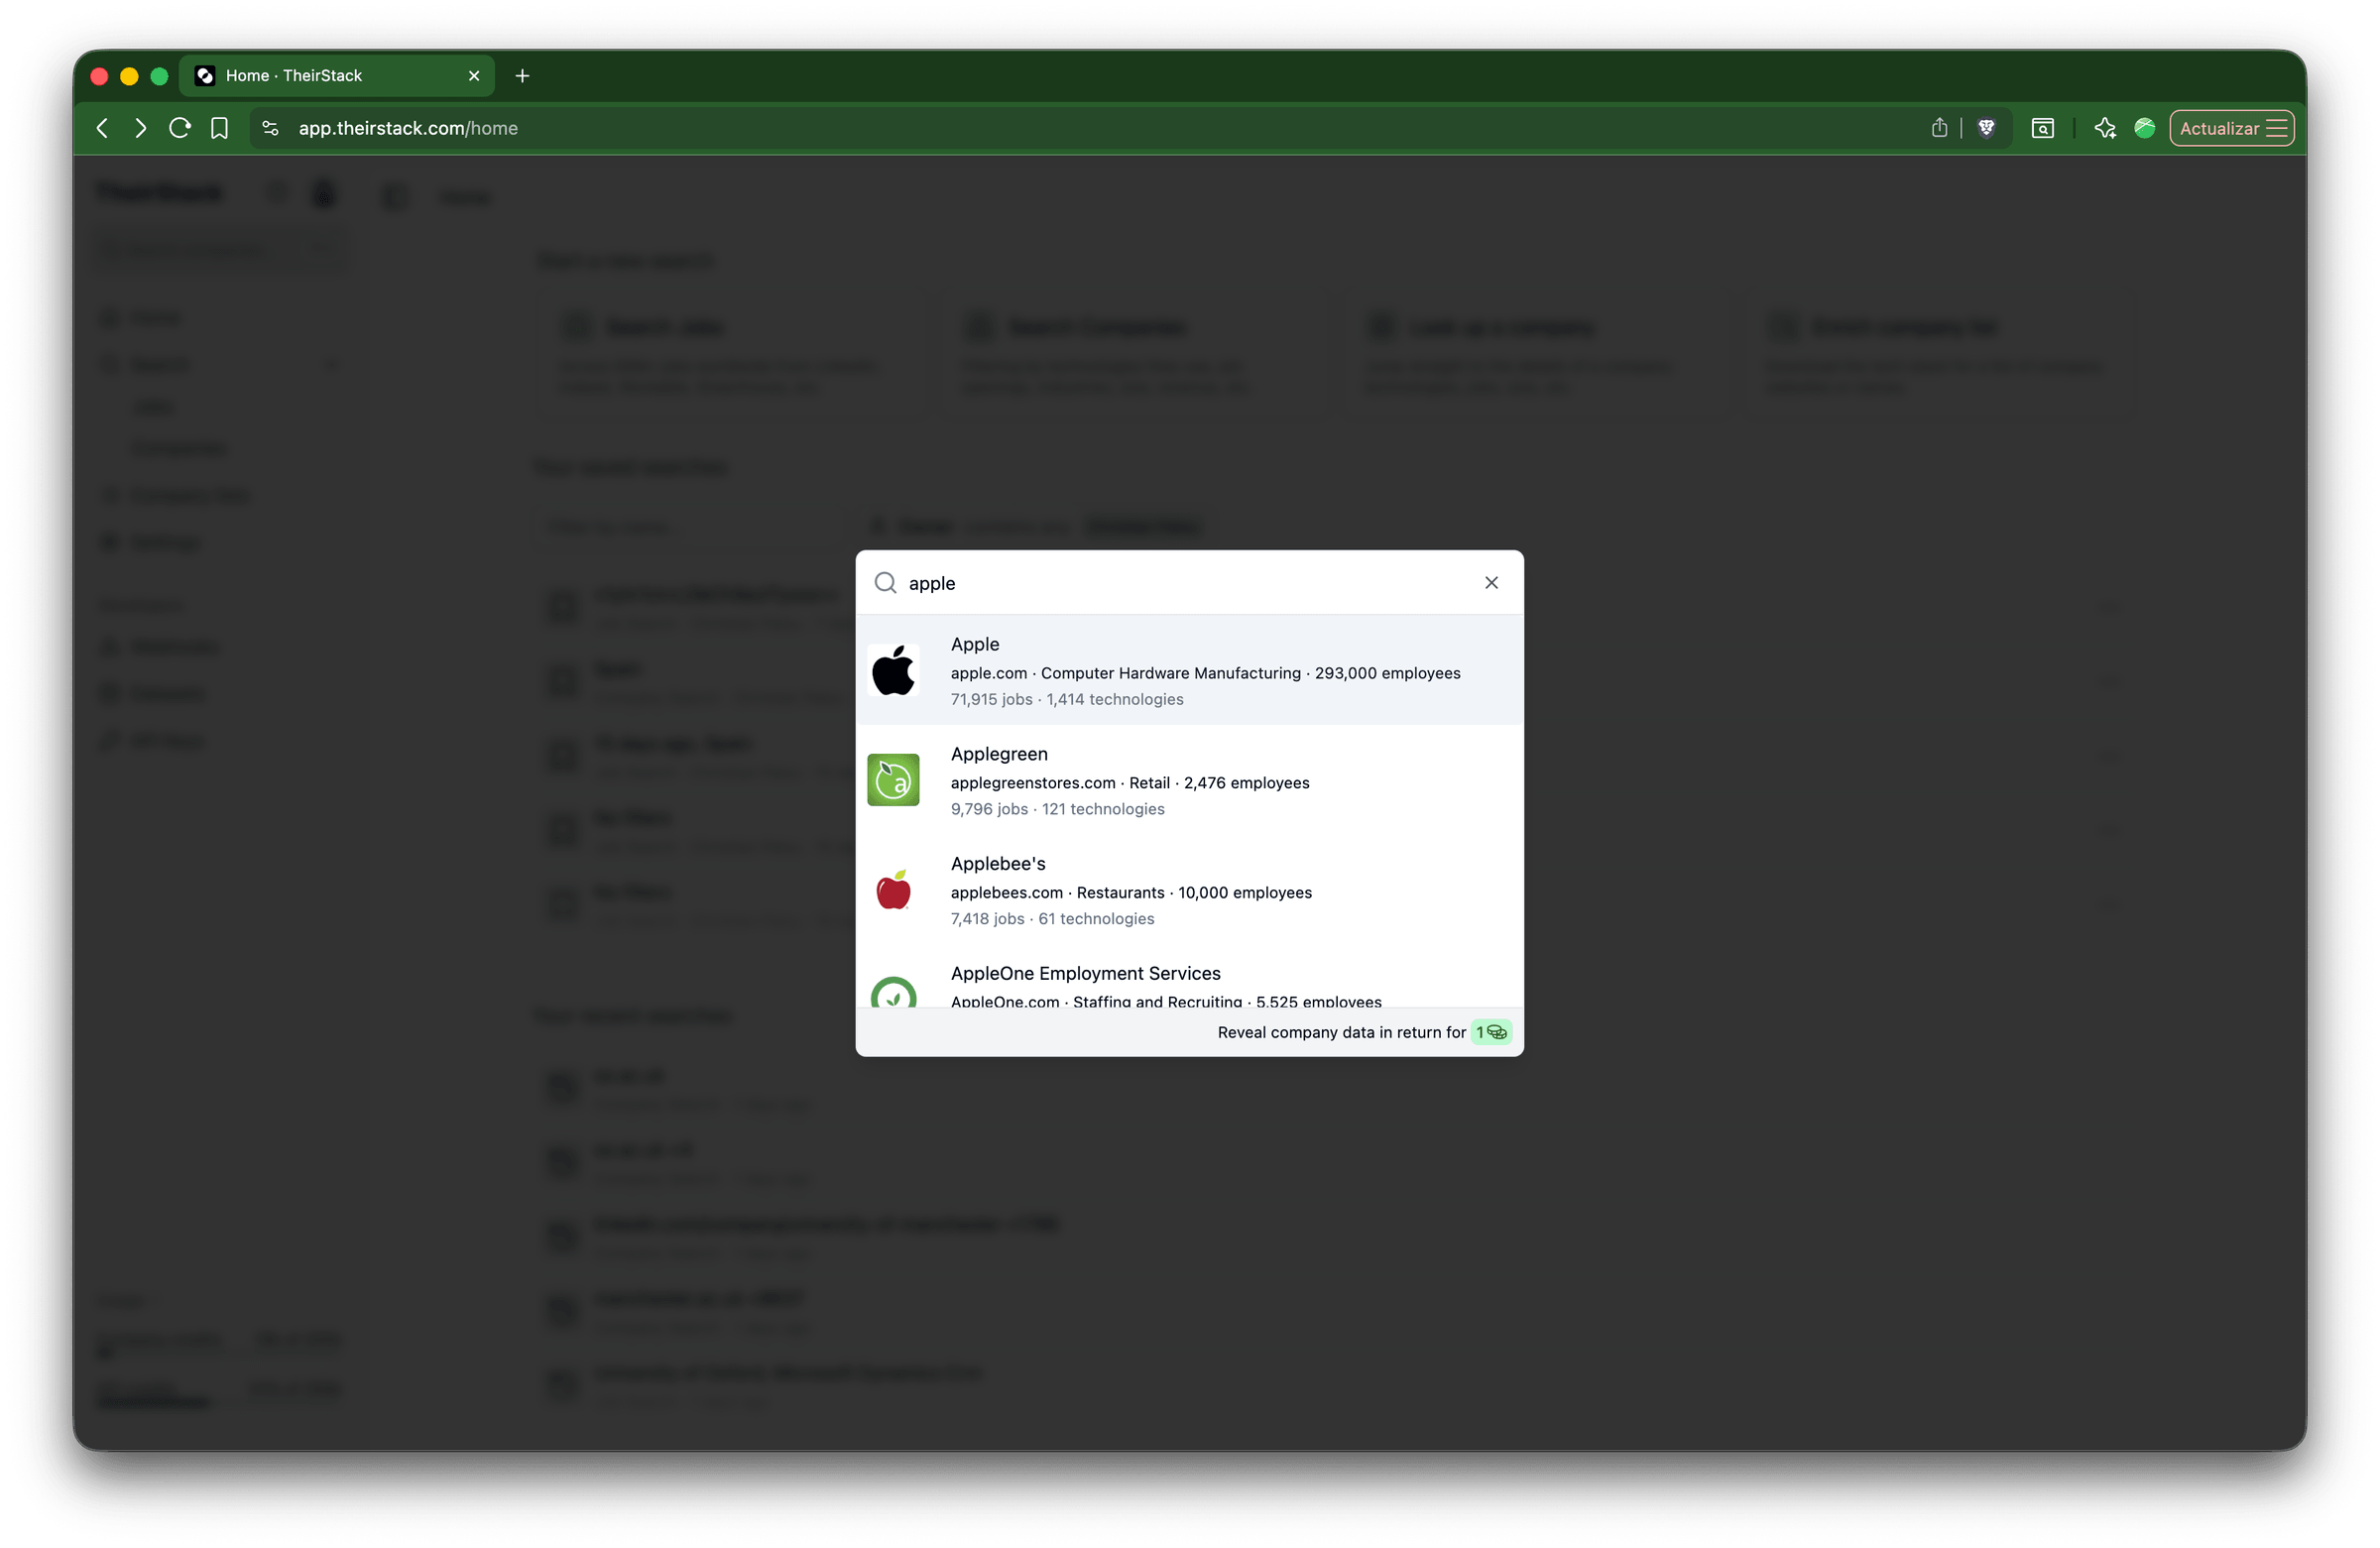2380x1548 pixels.
Task: Click the Actualizar update button
Action: pyautogui.click(x=2218, y=128)
